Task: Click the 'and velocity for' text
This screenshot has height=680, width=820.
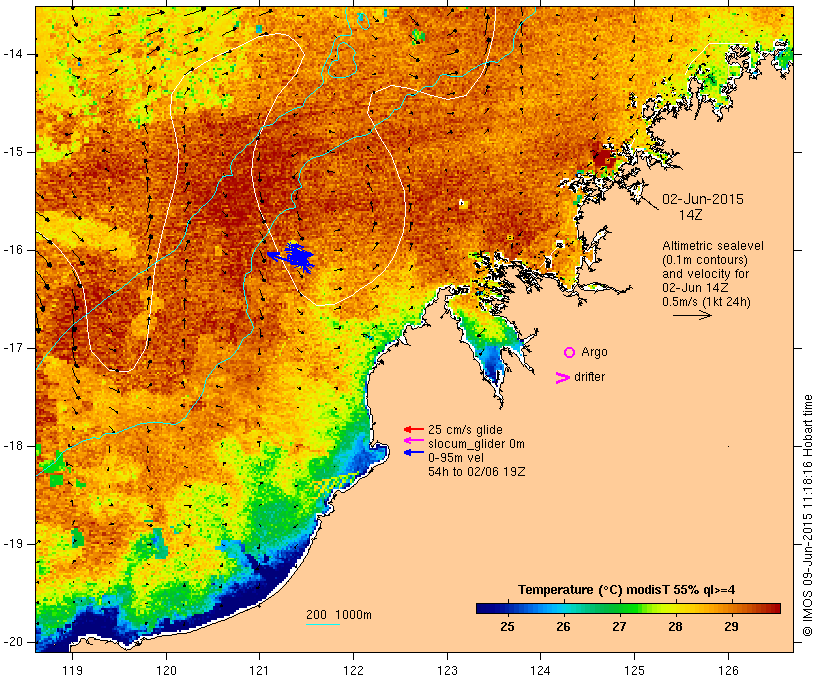Action: (705, 274)
